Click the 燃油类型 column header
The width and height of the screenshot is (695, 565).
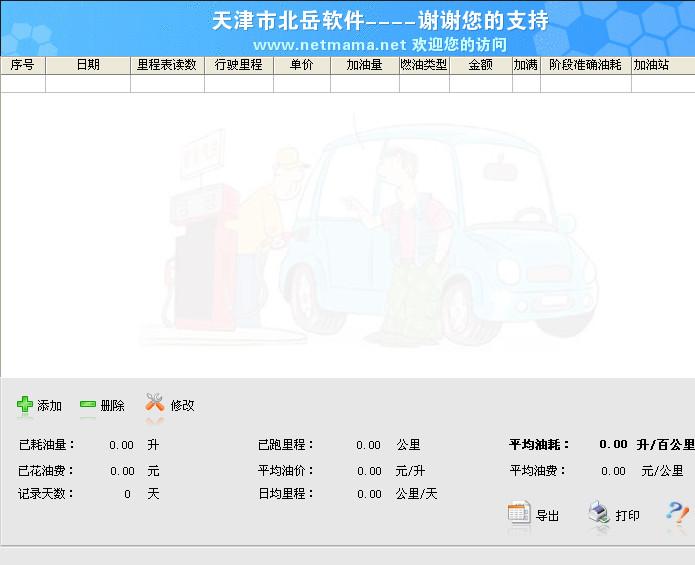pyautogui.click(x=424, y=65)
